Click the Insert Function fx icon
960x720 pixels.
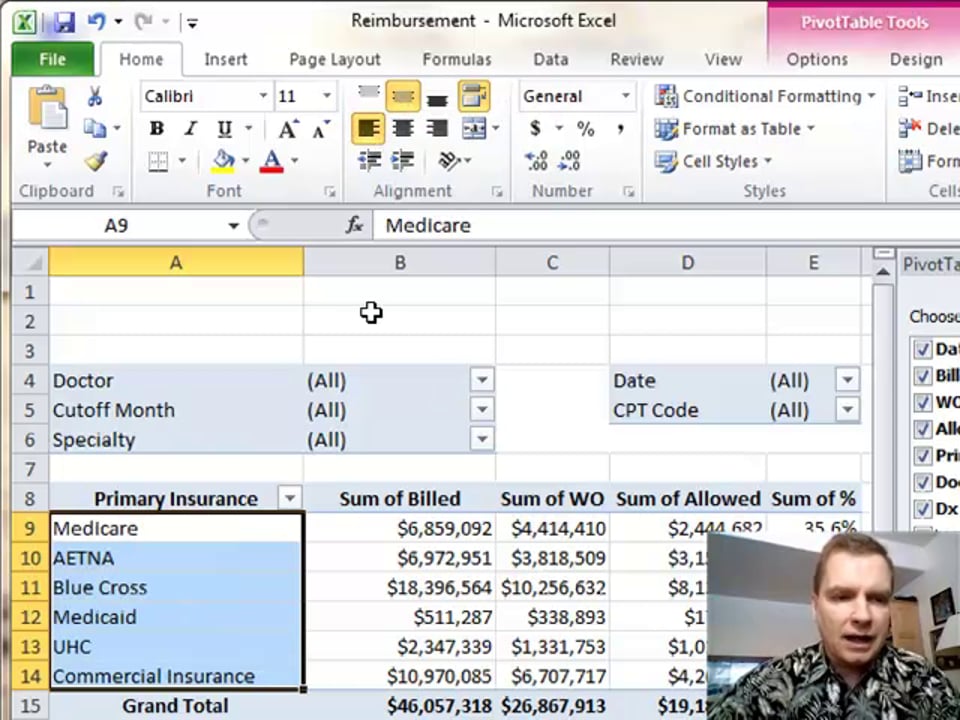[x=354, y=225]
